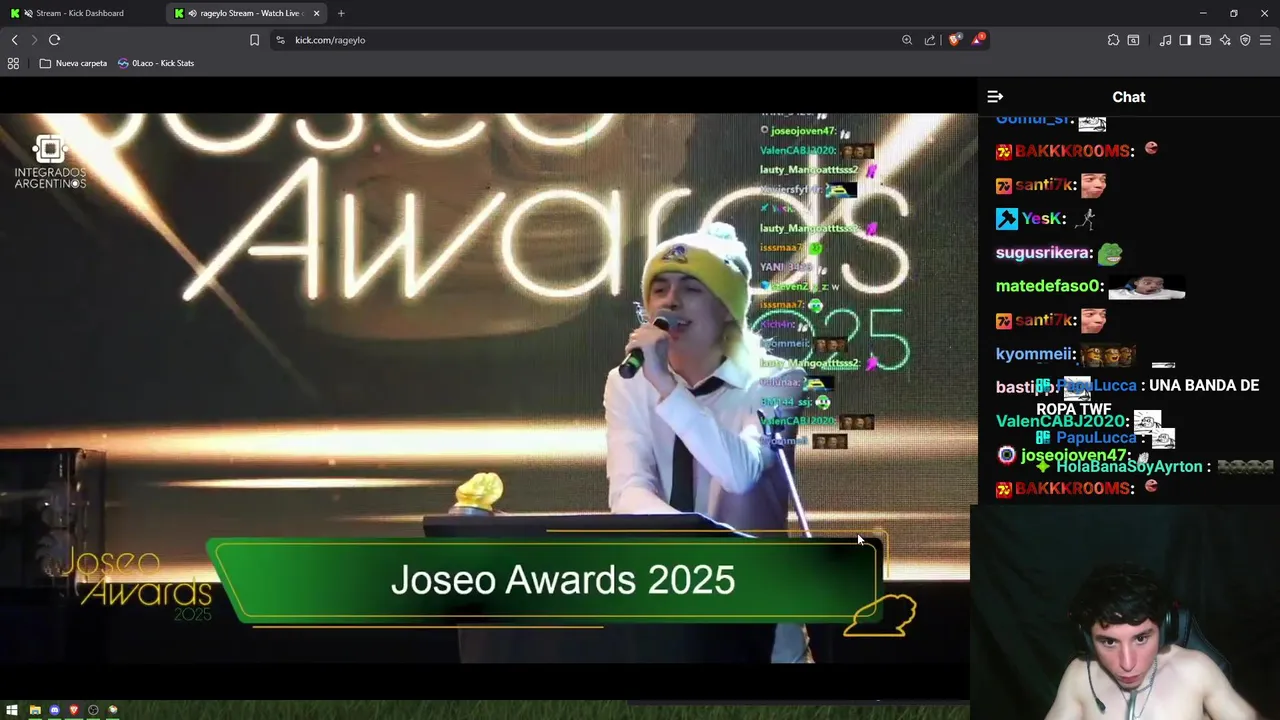The height and width of the screenshot is (720, 1280).
Task: Open tab groups grid icon on bookmarks bar
Action: pos(13,63)
